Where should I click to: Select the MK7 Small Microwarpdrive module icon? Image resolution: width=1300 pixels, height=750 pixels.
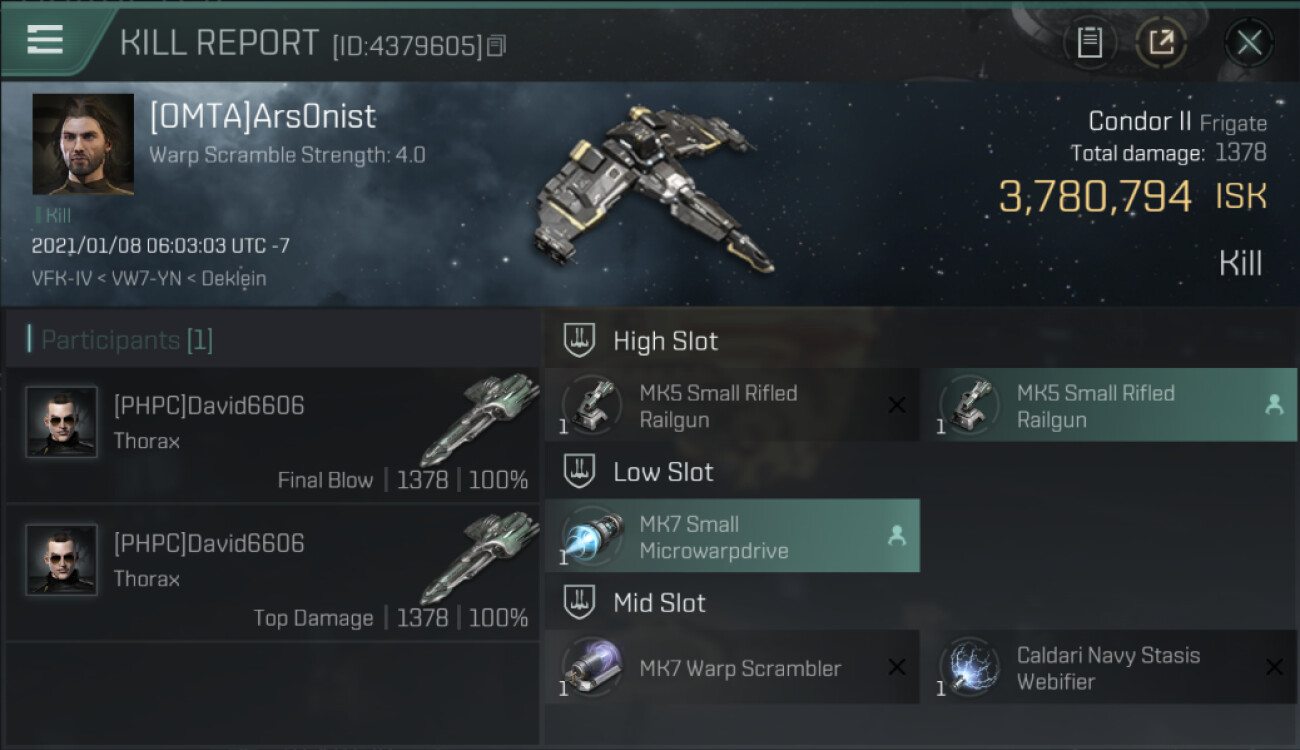point(592,536)
